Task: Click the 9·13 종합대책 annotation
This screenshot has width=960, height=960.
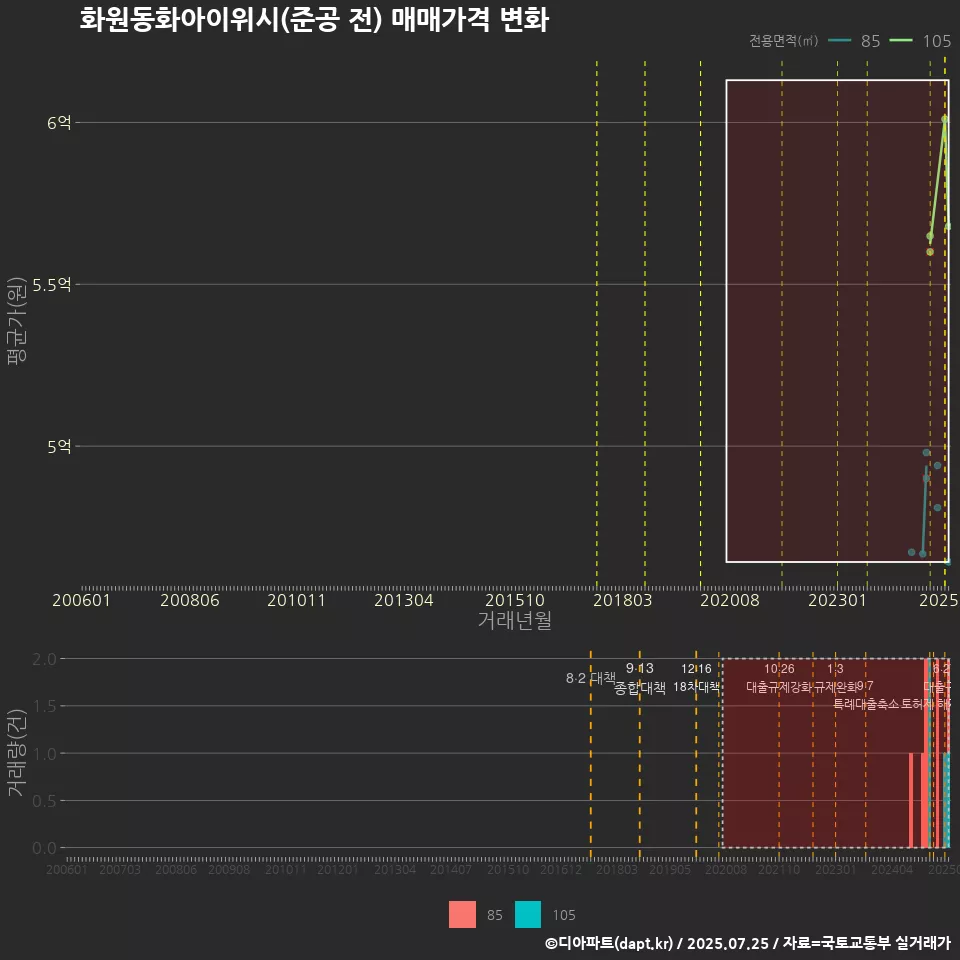Action: point(640,678)
